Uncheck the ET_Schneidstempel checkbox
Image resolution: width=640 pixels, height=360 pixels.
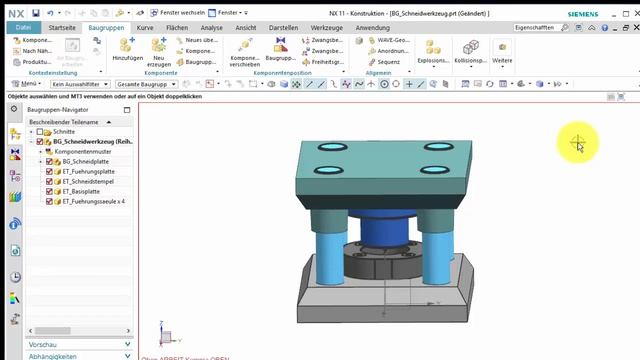(x=49, y=182)
